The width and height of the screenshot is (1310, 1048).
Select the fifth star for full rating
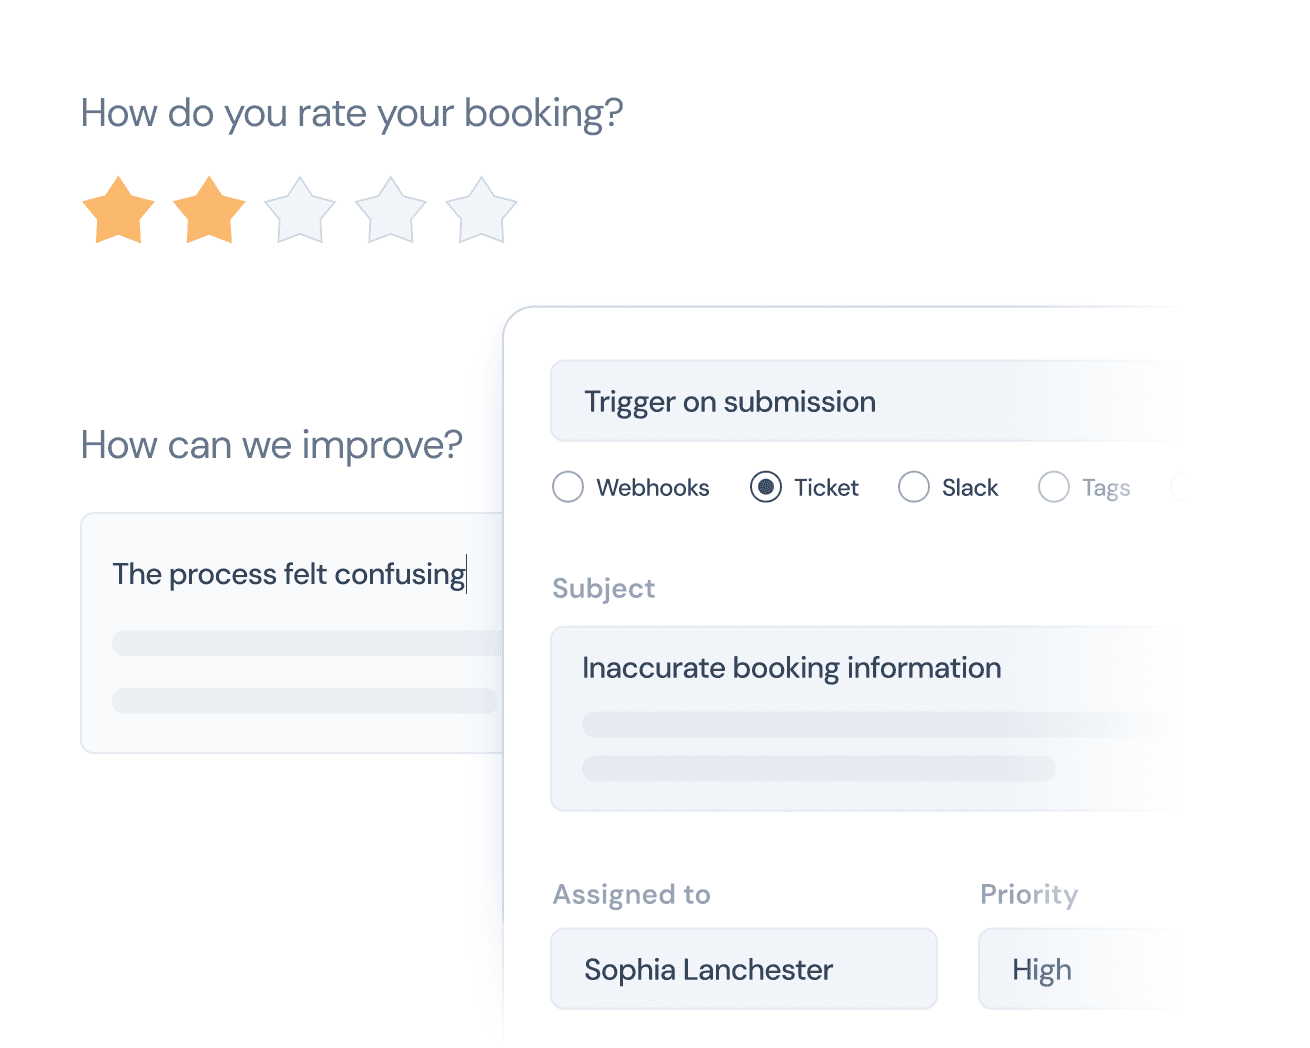point(481,209)
